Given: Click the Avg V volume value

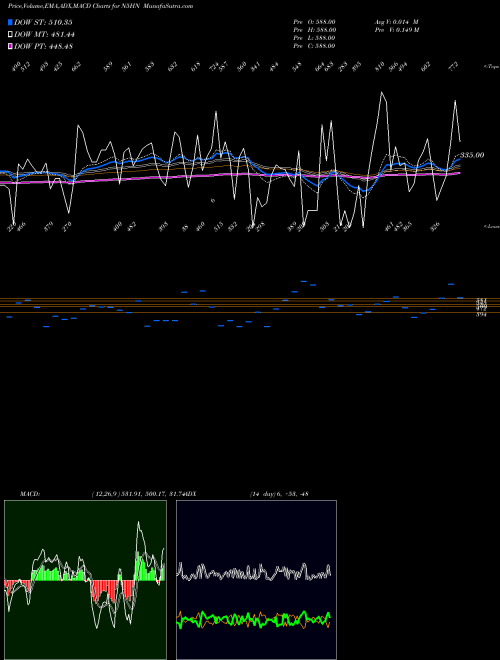Looking at the screenshot, I should coord(396,21).
